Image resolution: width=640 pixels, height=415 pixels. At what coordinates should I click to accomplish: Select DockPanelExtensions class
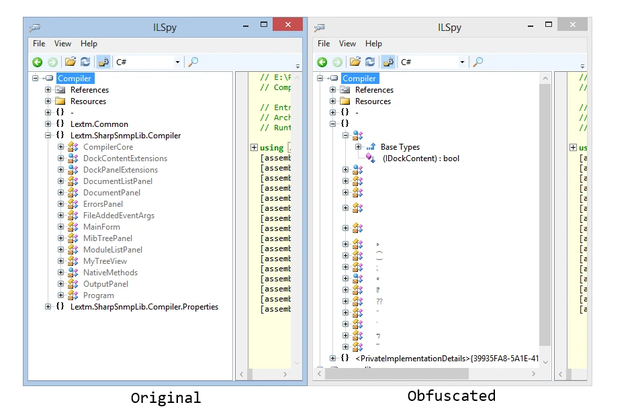120,170
